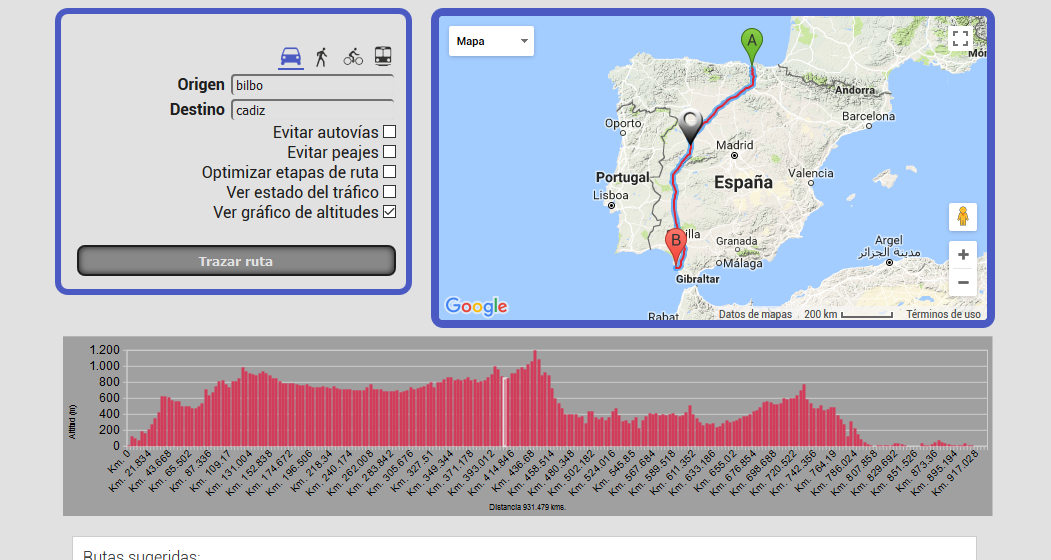The height and width of the screenshot is (560, 1051).
Task: Click the Andorra label on map
Action: point(855,90)
